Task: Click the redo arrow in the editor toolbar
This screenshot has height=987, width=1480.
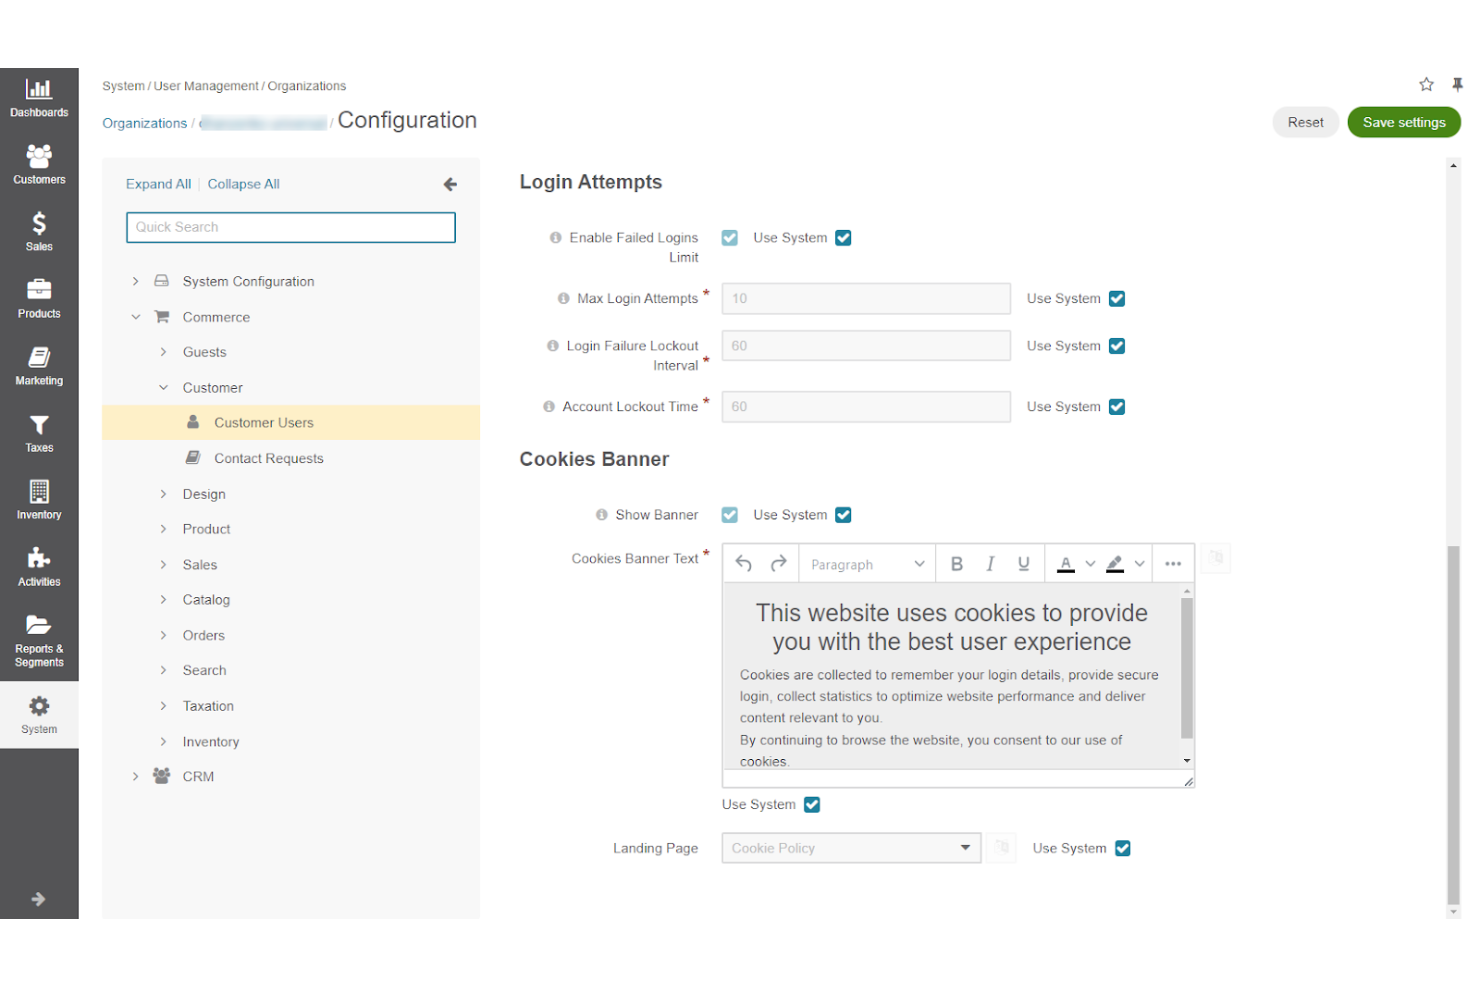Action: click(x=779, y=563)
